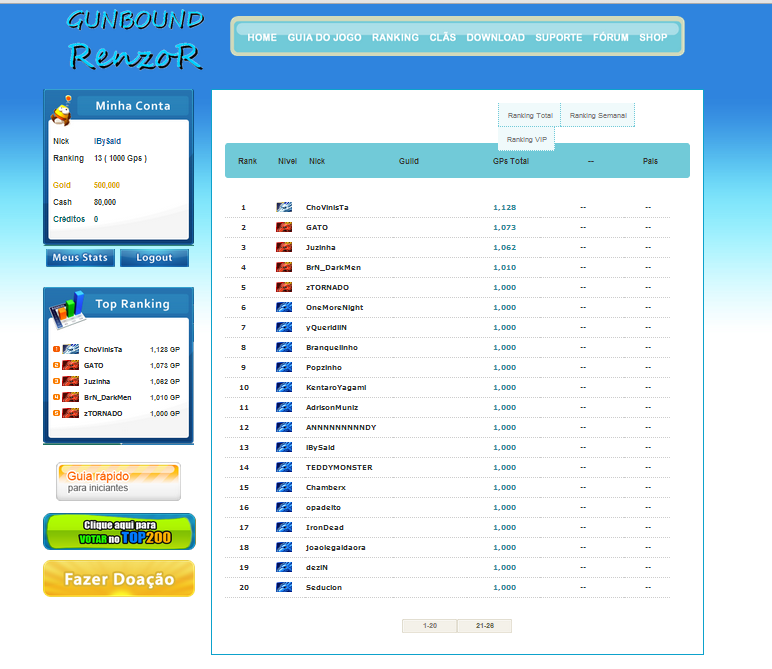Switch to the Ranking Semanal tab
Screen dimensions: 772x669
598,116
